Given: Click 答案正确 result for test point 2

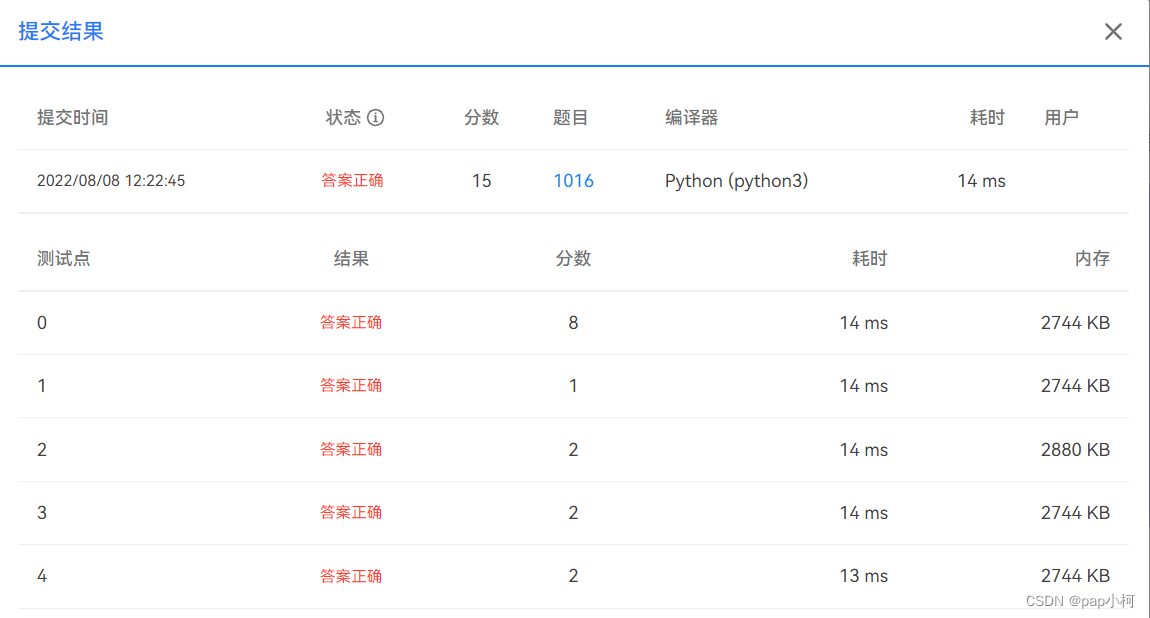Looking at the screenshot, I should click(x=352, y=449).
